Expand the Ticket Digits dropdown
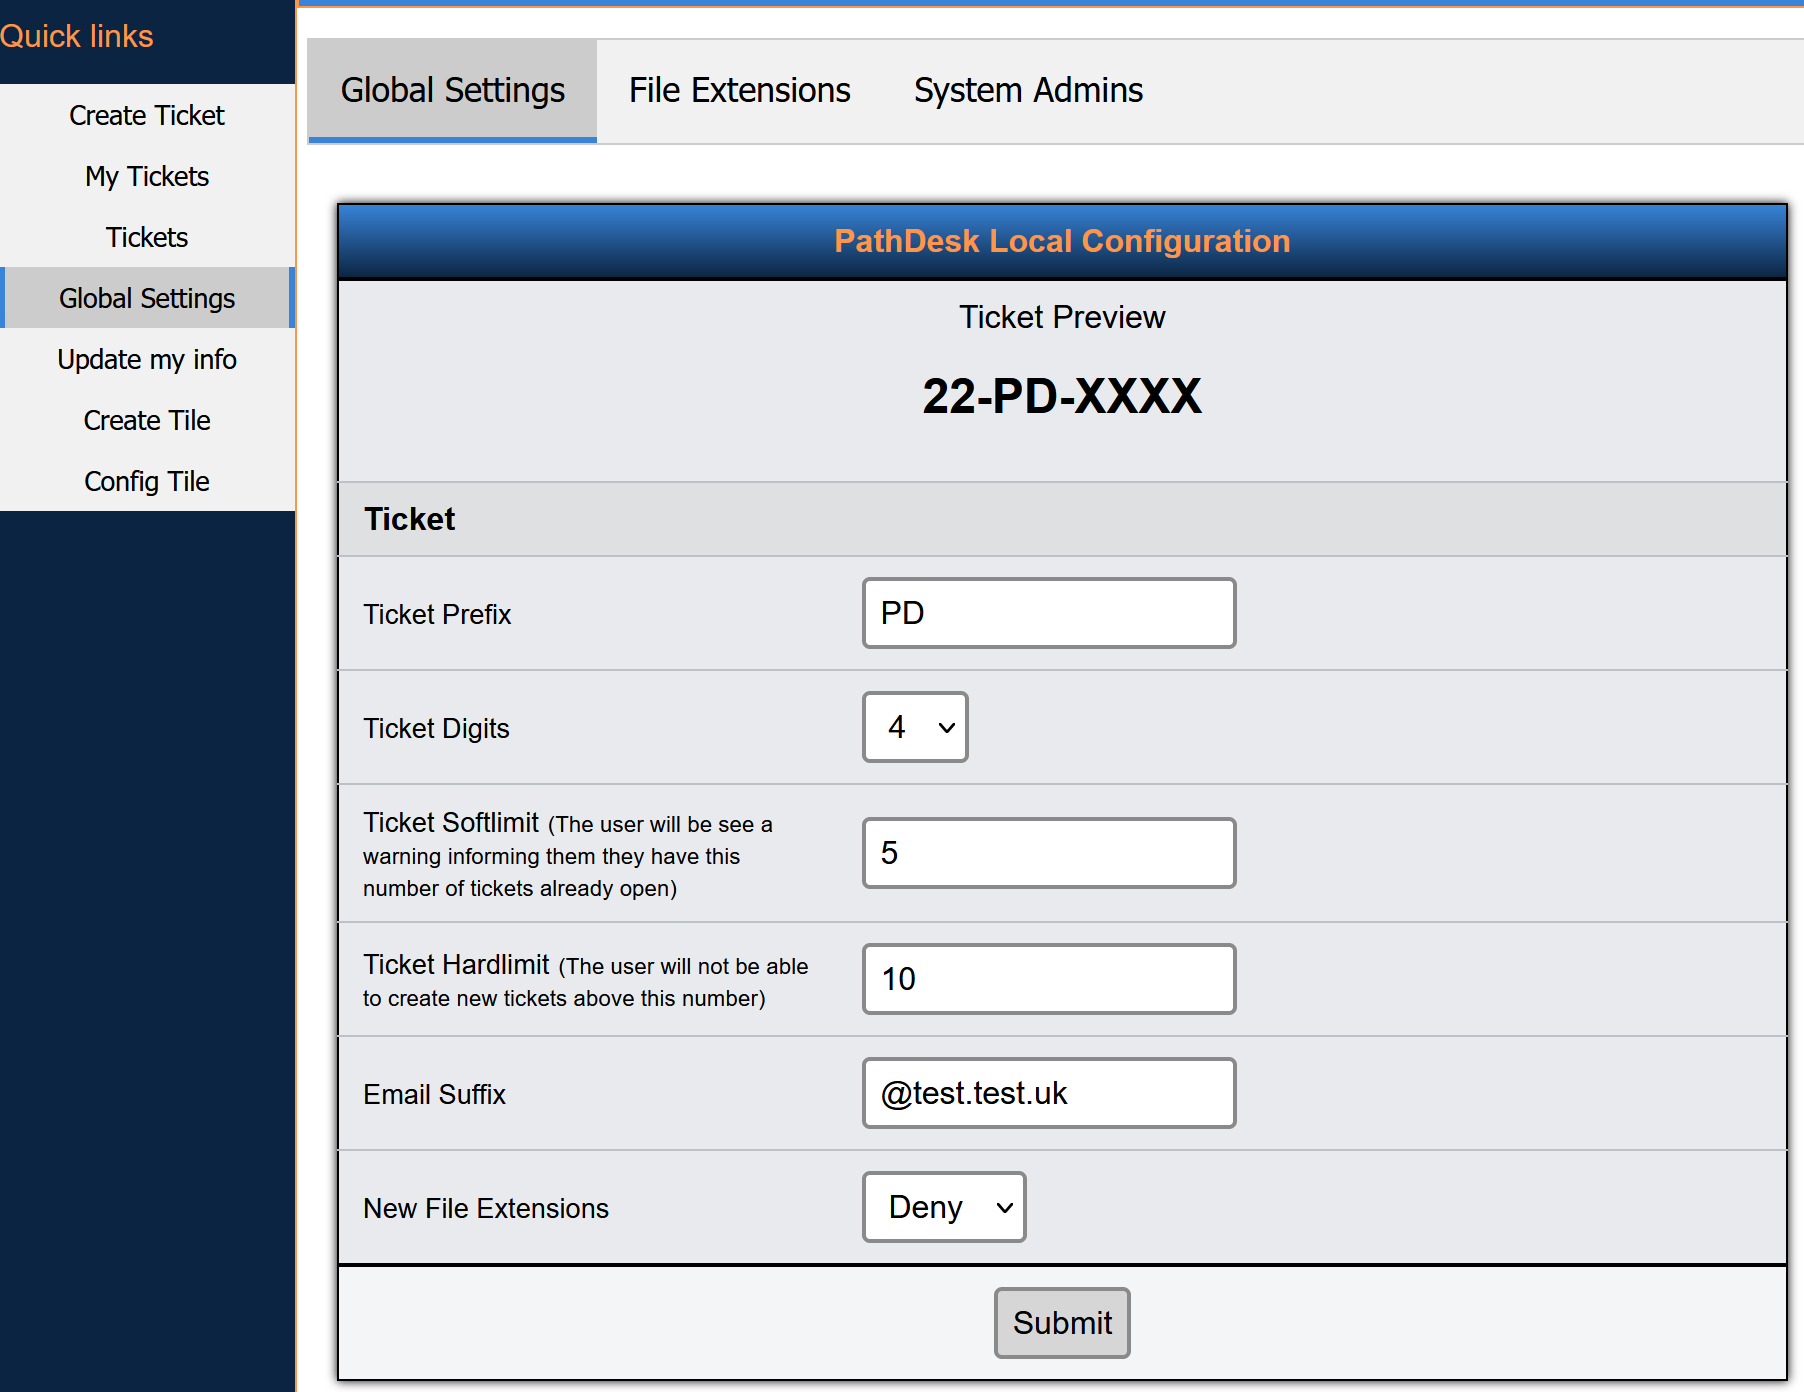 pos(915,727)
